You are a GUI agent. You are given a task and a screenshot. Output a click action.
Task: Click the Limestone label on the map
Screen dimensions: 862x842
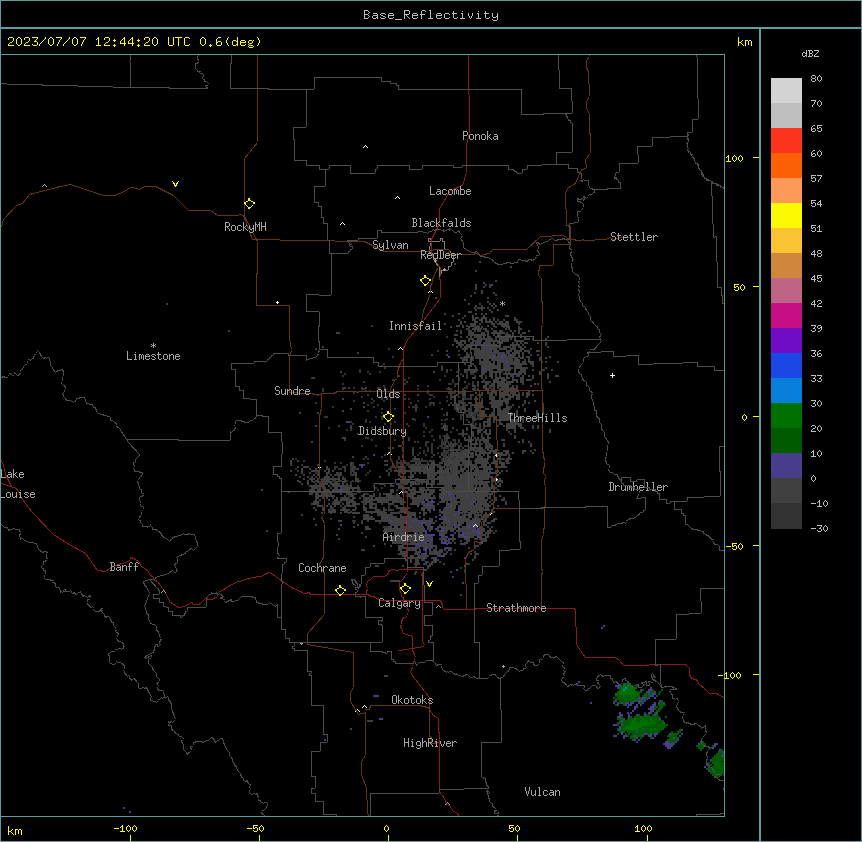click(x=153, y=356)
